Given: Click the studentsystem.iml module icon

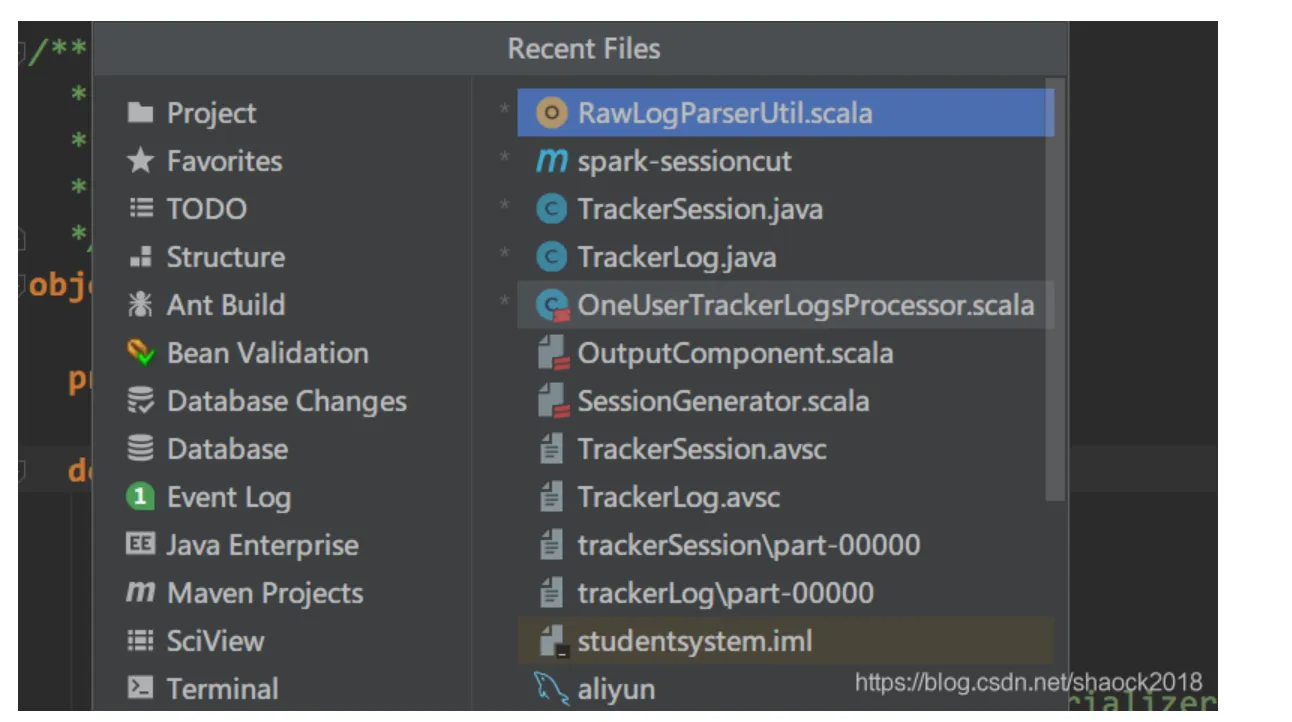Looking at the screenshot, I should 553,641.
